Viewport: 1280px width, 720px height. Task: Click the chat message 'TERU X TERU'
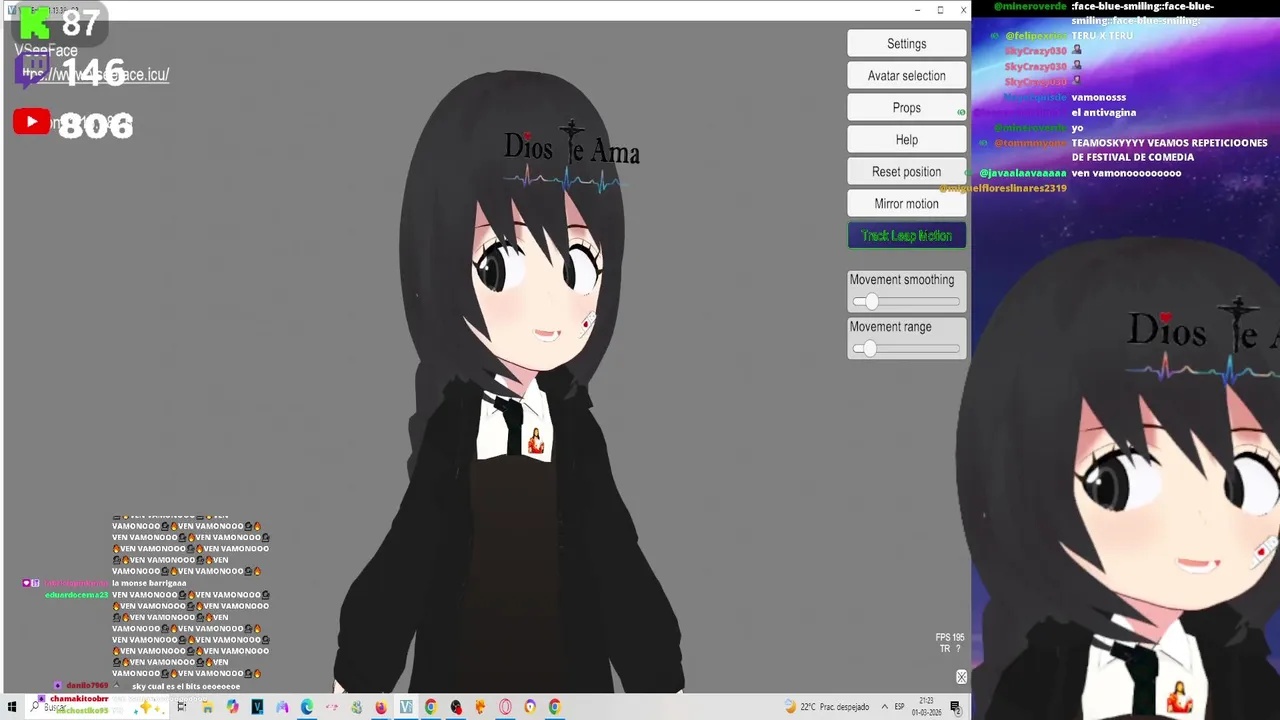[1102, 36]
